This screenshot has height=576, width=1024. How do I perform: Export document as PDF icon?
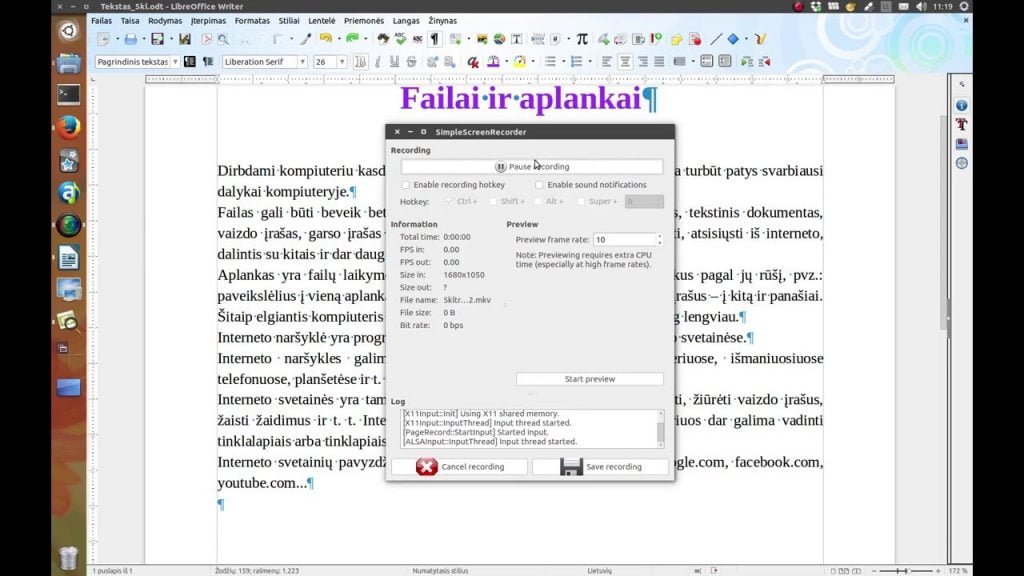click(206, 39)
